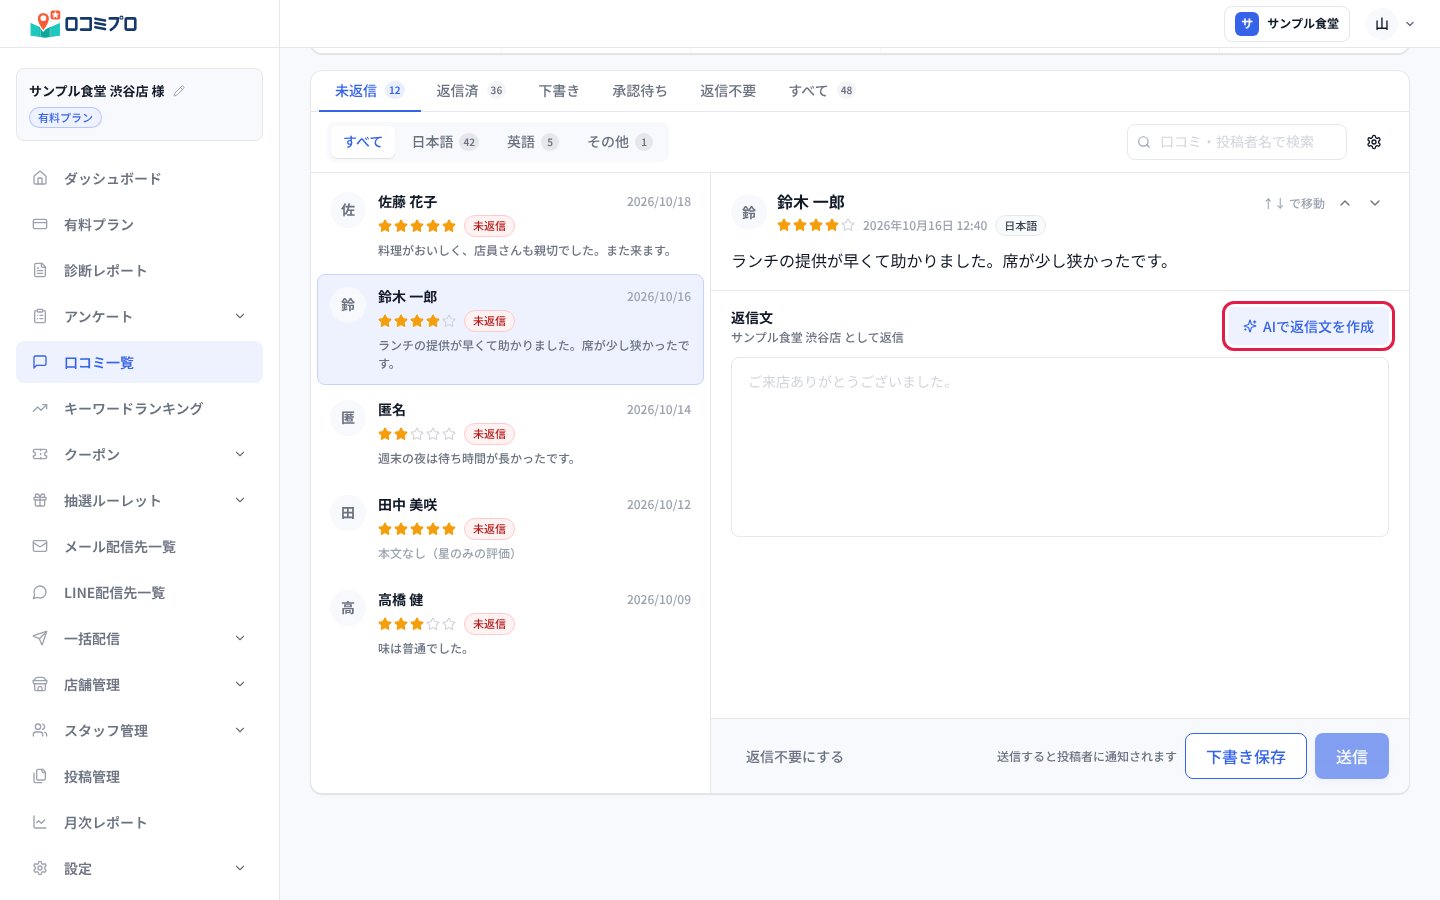
Task: Expand the アンケート submenu
Action: (x=240, y=316)
